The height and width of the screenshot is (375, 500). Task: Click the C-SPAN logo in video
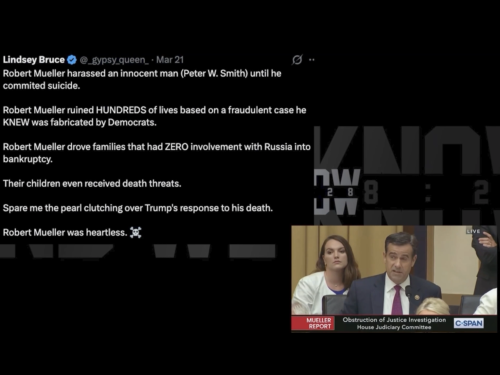pyautogui.click(x=469, y=323)
